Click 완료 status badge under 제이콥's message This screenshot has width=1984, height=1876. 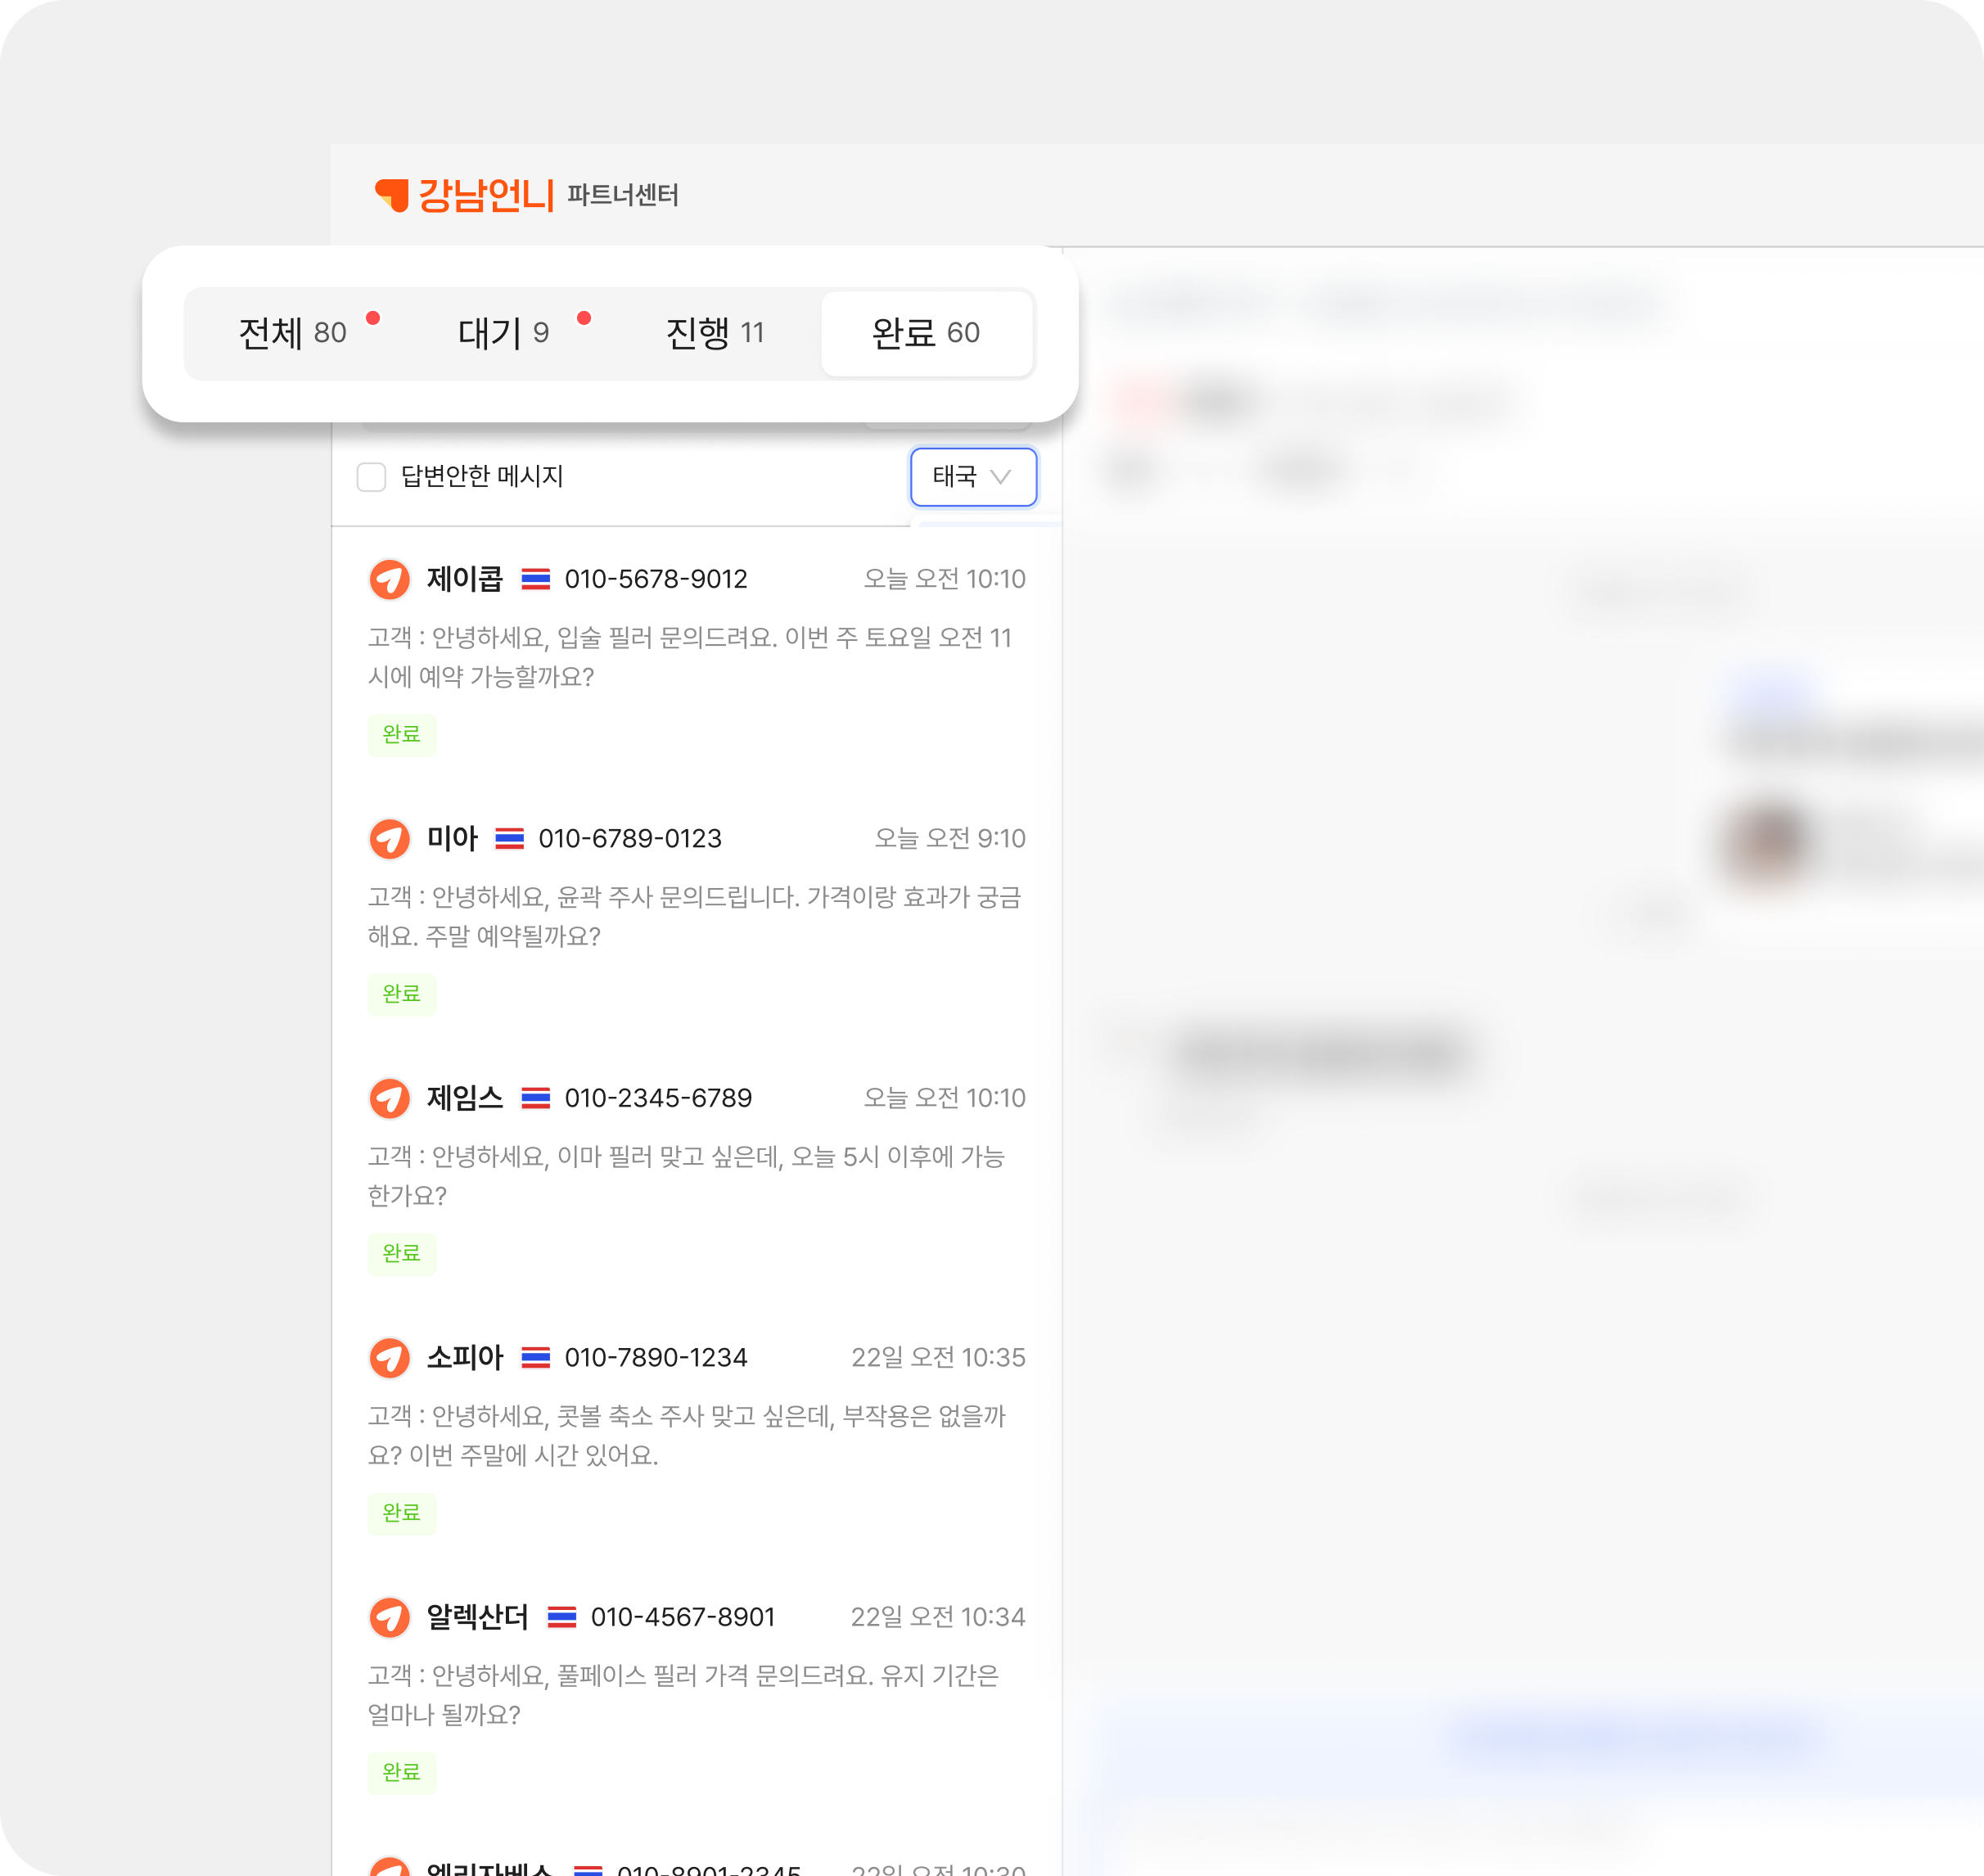pyautogui.click(x=402, y=734)
